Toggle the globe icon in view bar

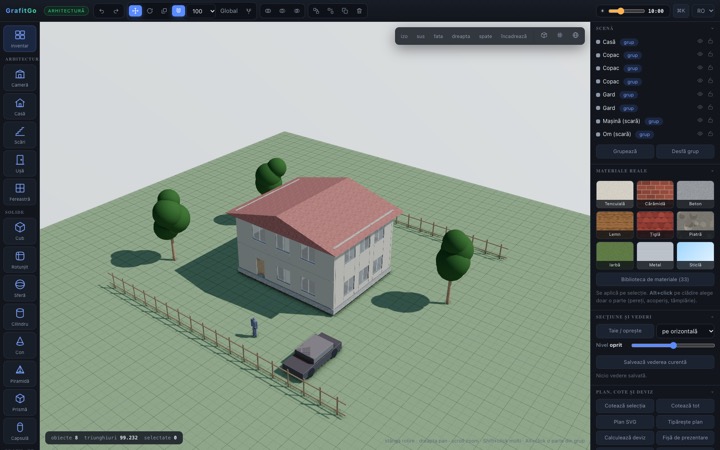[575, 35]
